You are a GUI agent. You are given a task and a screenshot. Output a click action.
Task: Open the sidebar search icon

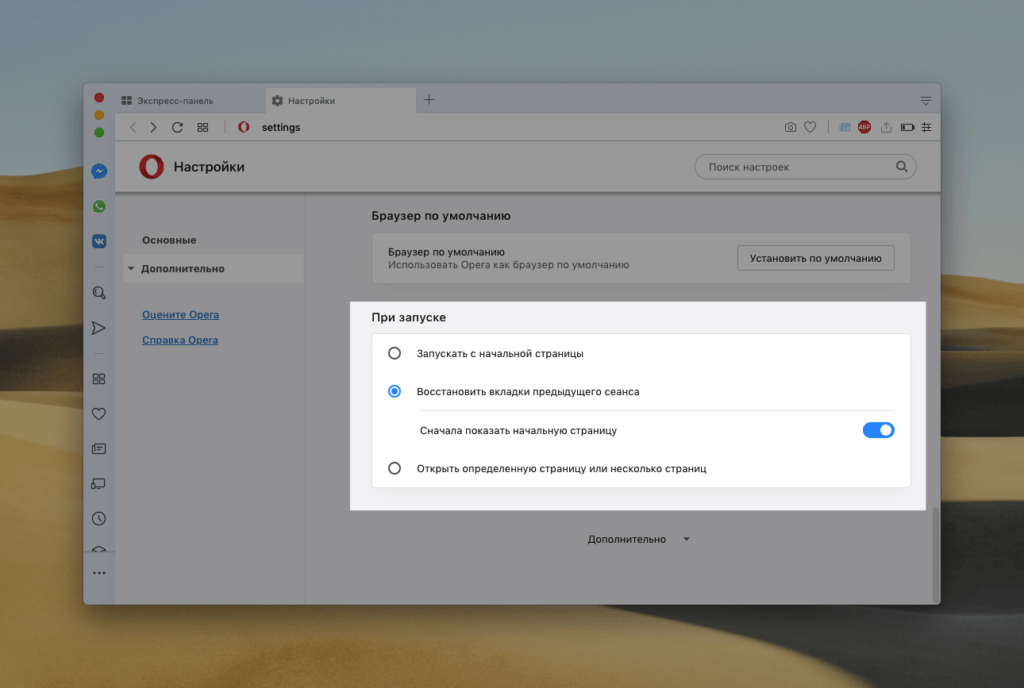[x=99, y=292]
